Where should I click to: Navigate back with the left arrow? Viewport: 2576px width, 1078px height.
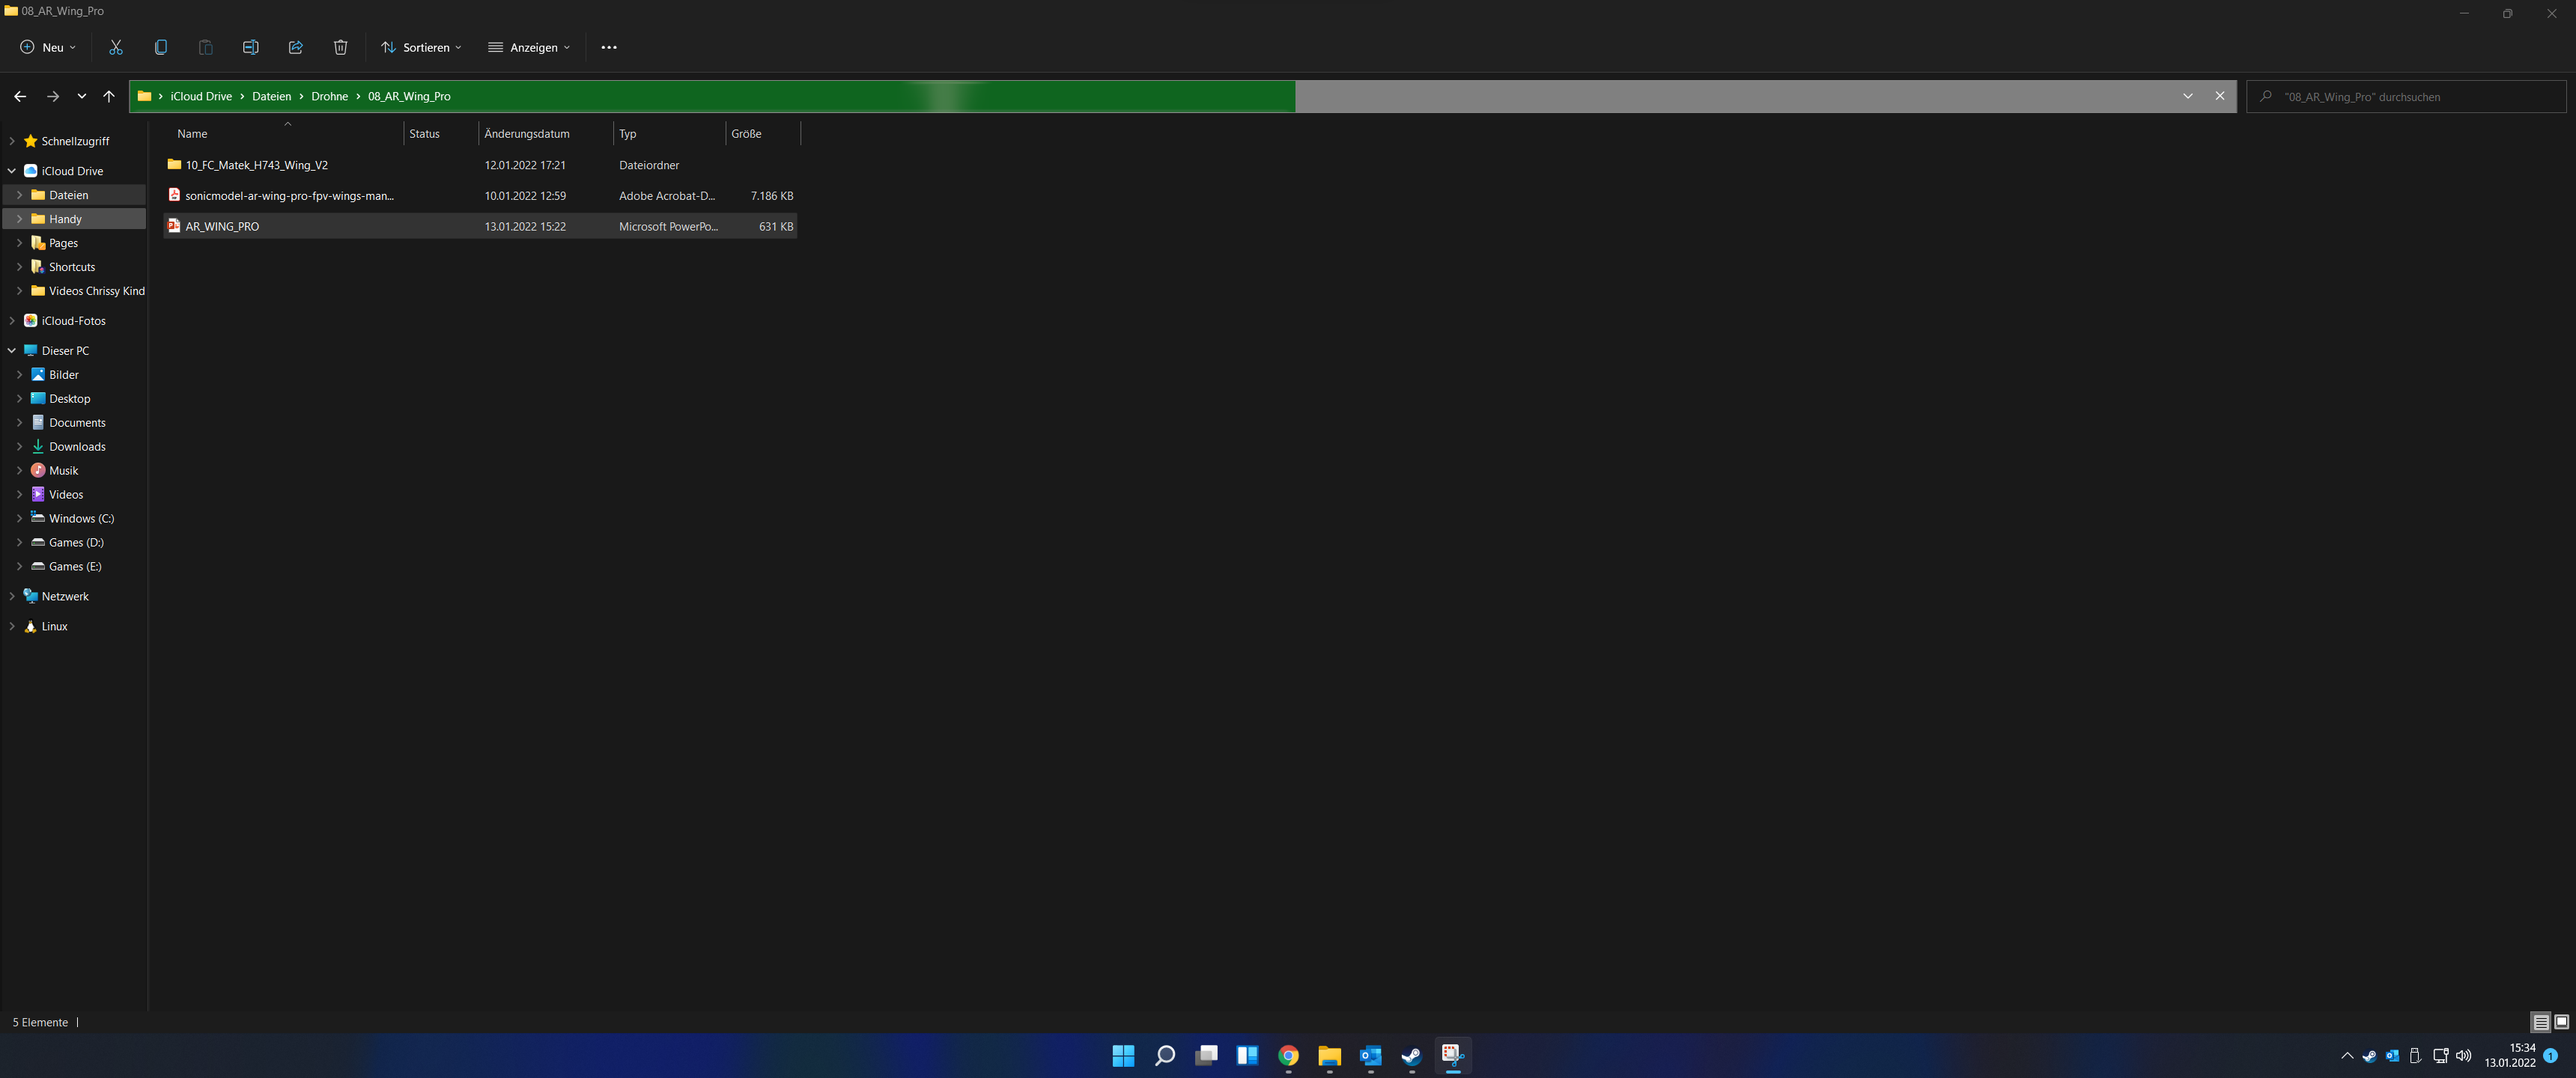coord(20,96)
